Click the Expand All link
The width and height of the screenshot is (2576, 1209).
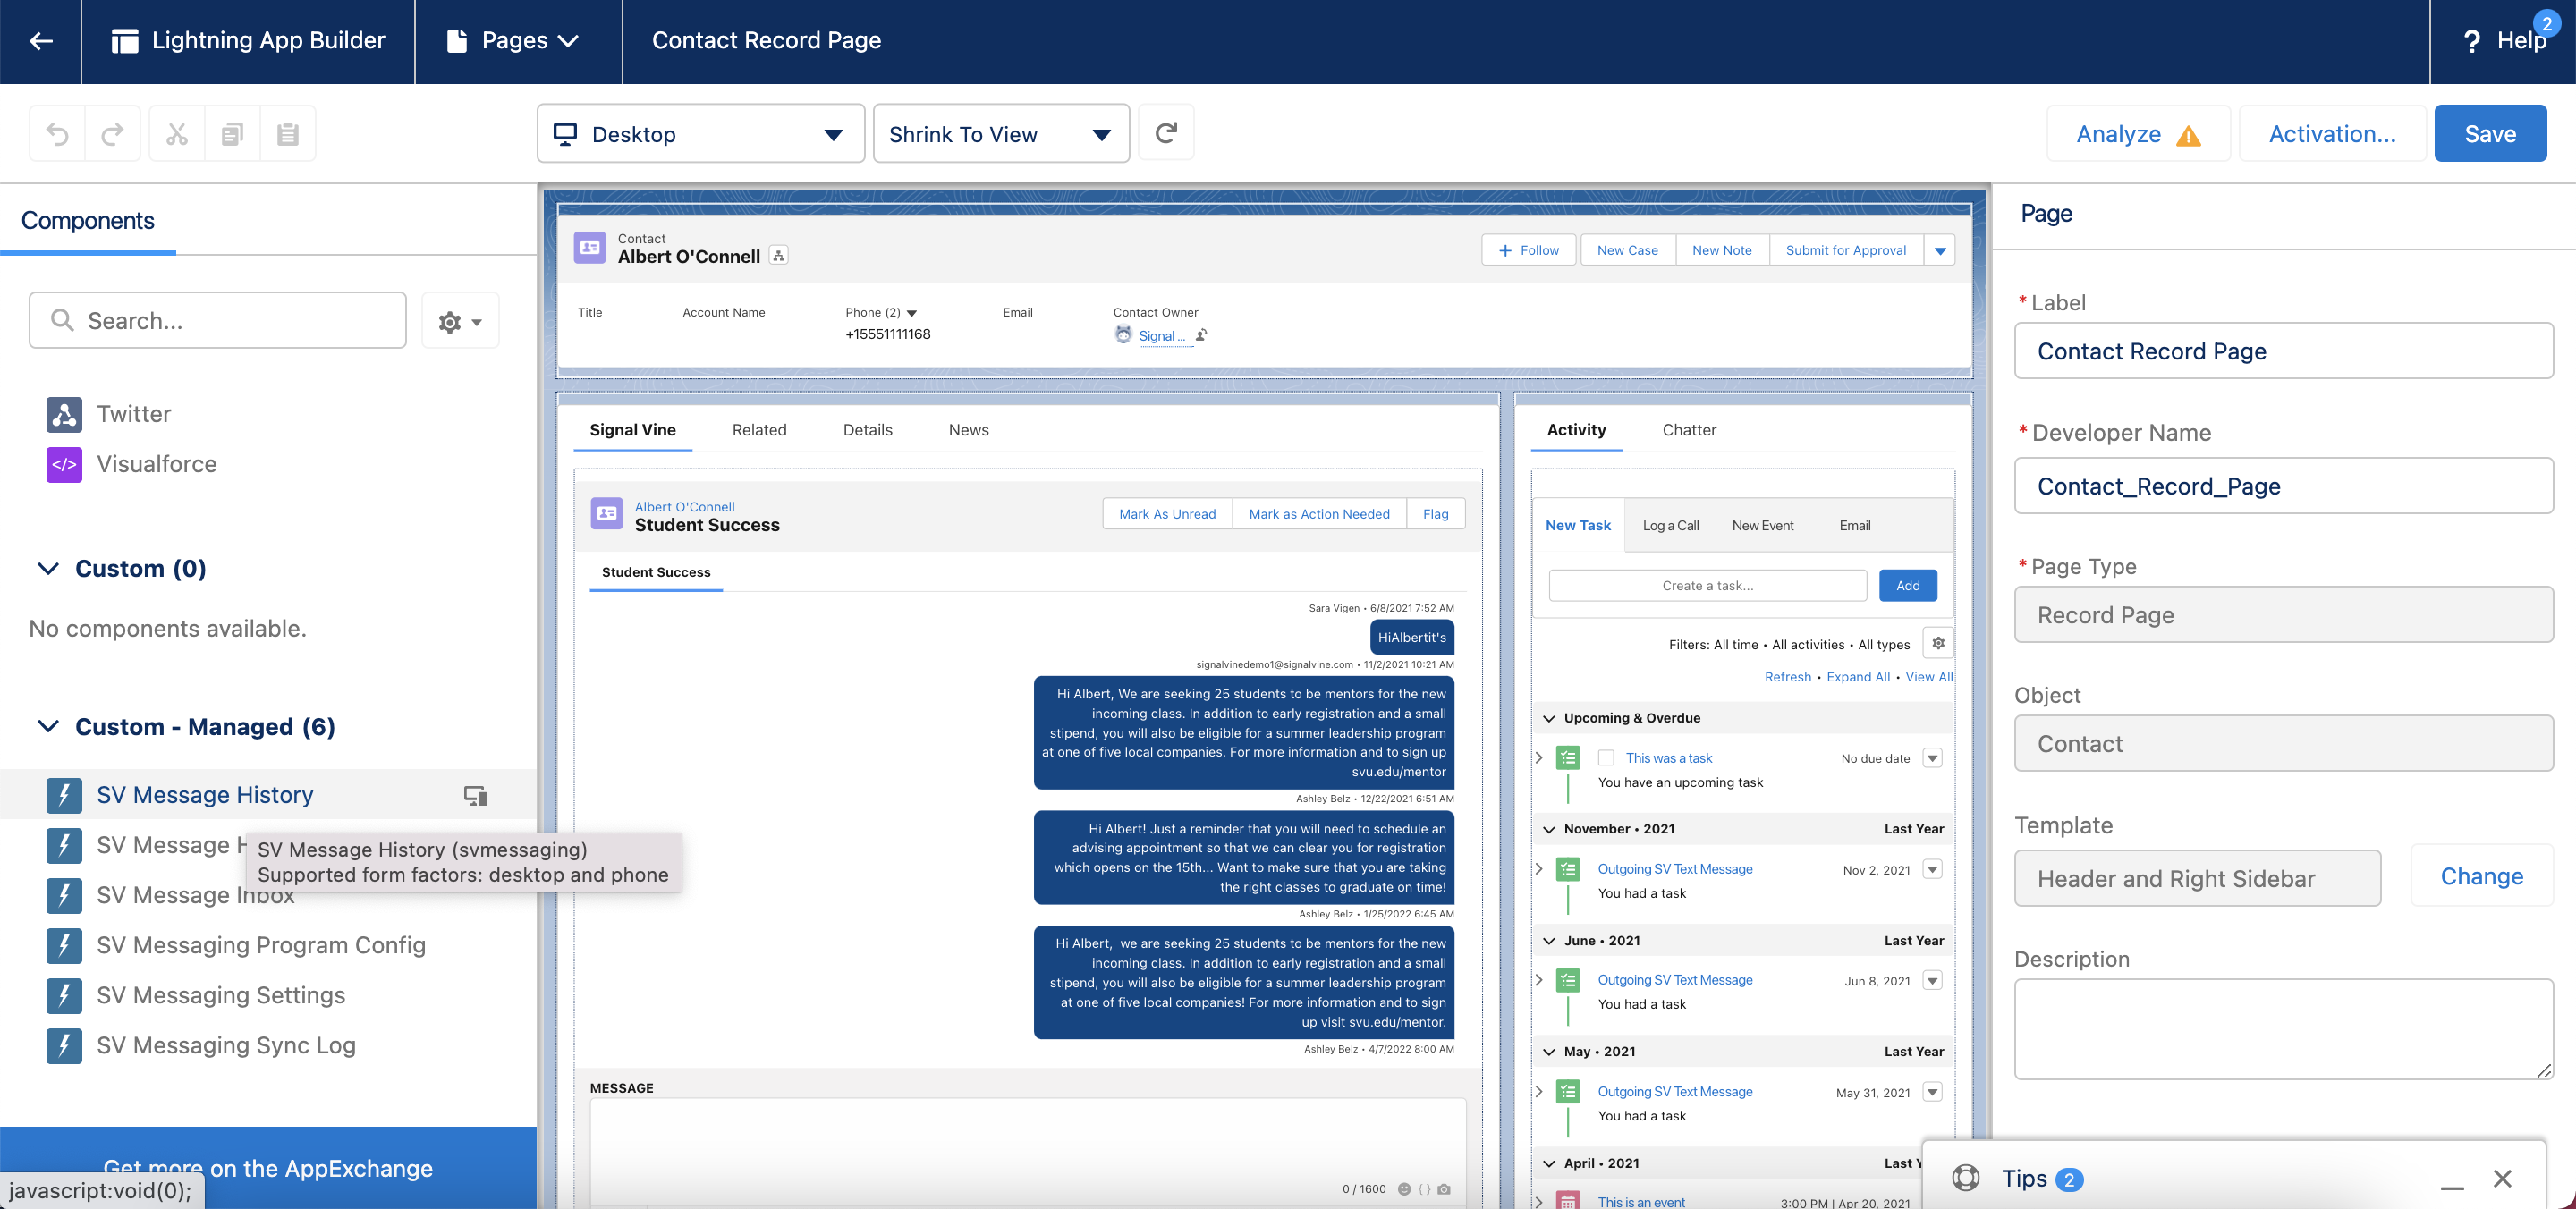point(1858,677)
